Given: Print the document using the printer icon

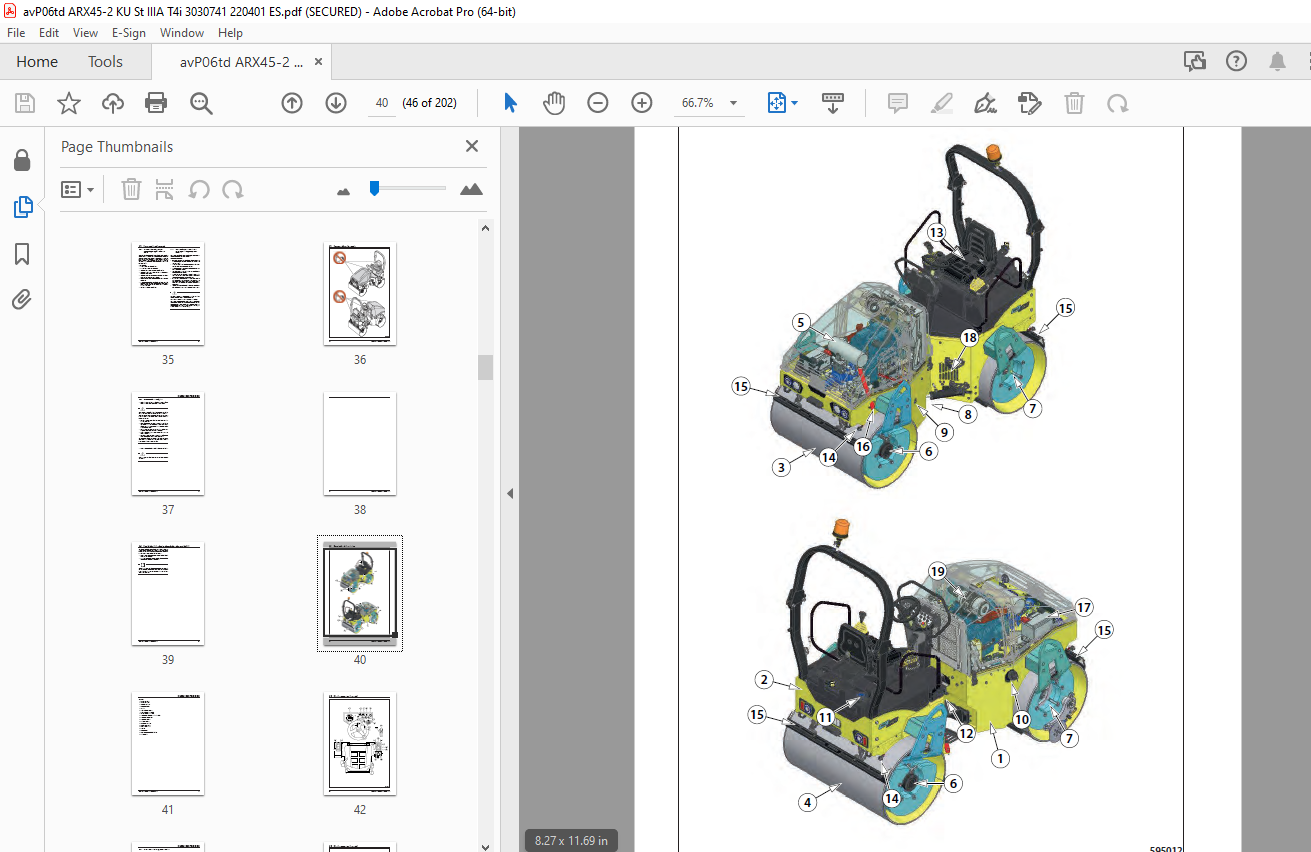Looking at the screenshot, I should pos(156,103).
